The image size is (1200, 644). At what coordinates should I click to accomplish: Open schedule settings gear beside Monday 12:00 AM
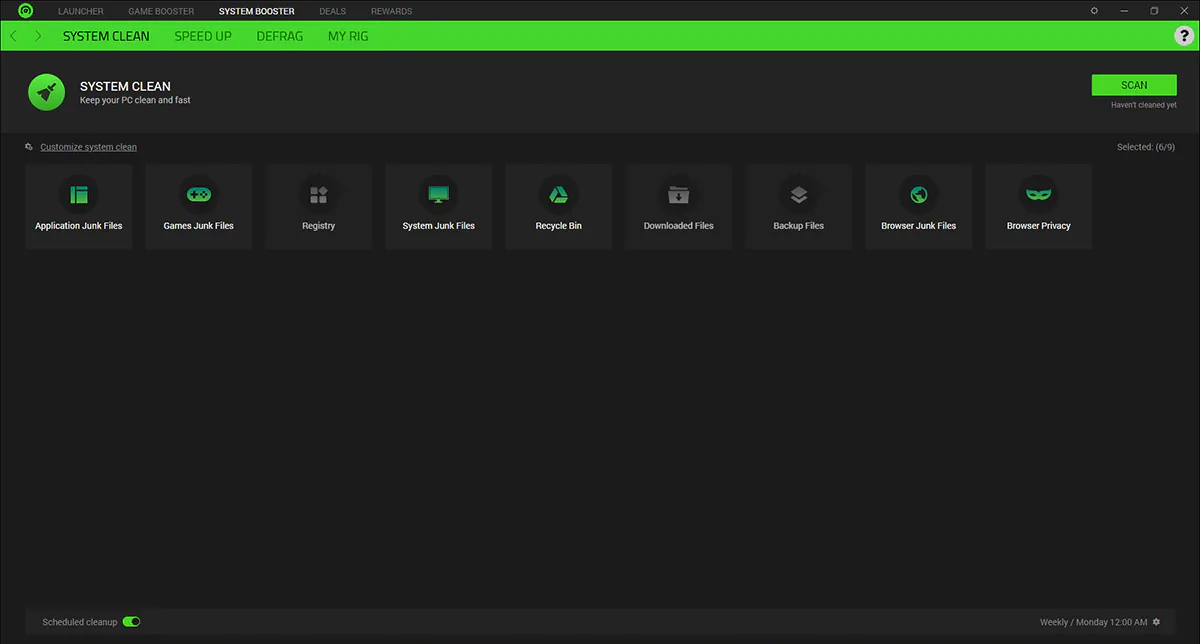1157,622
